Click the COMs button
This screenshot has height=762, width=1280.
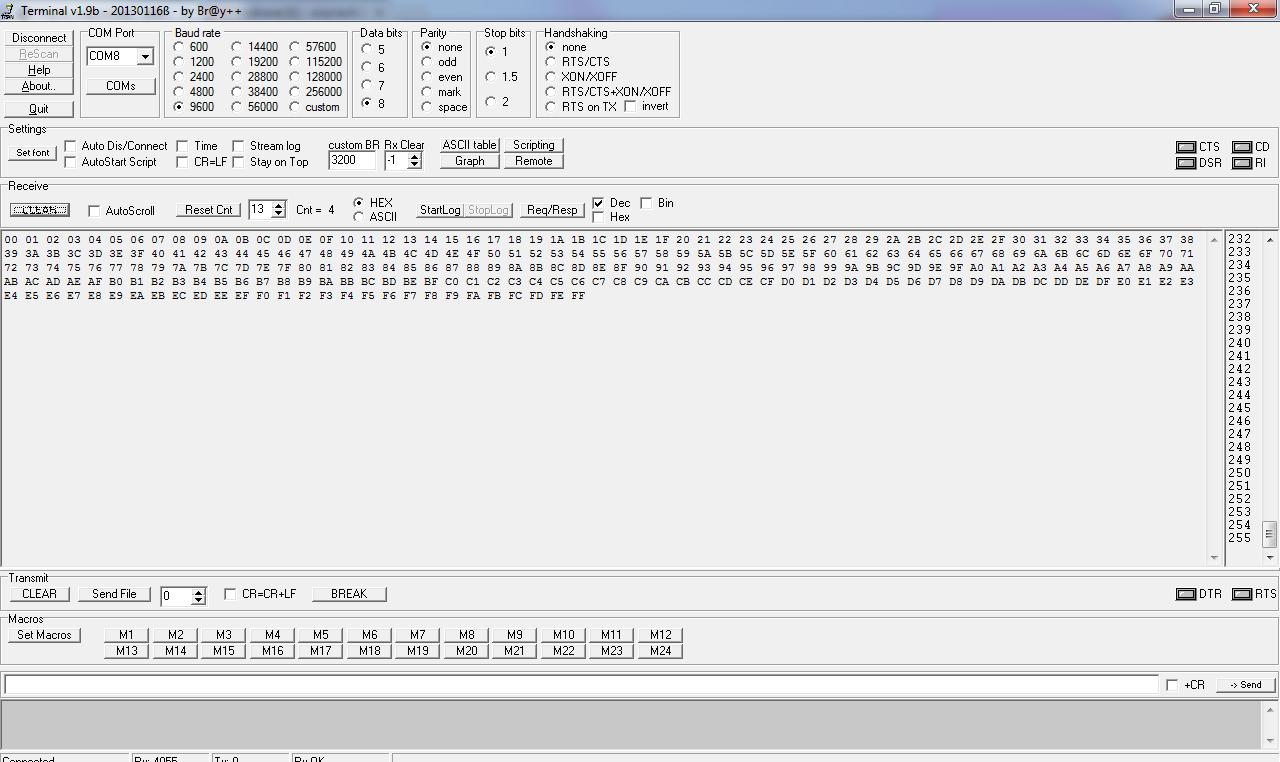pyautogui.click(x=121, y=86)
